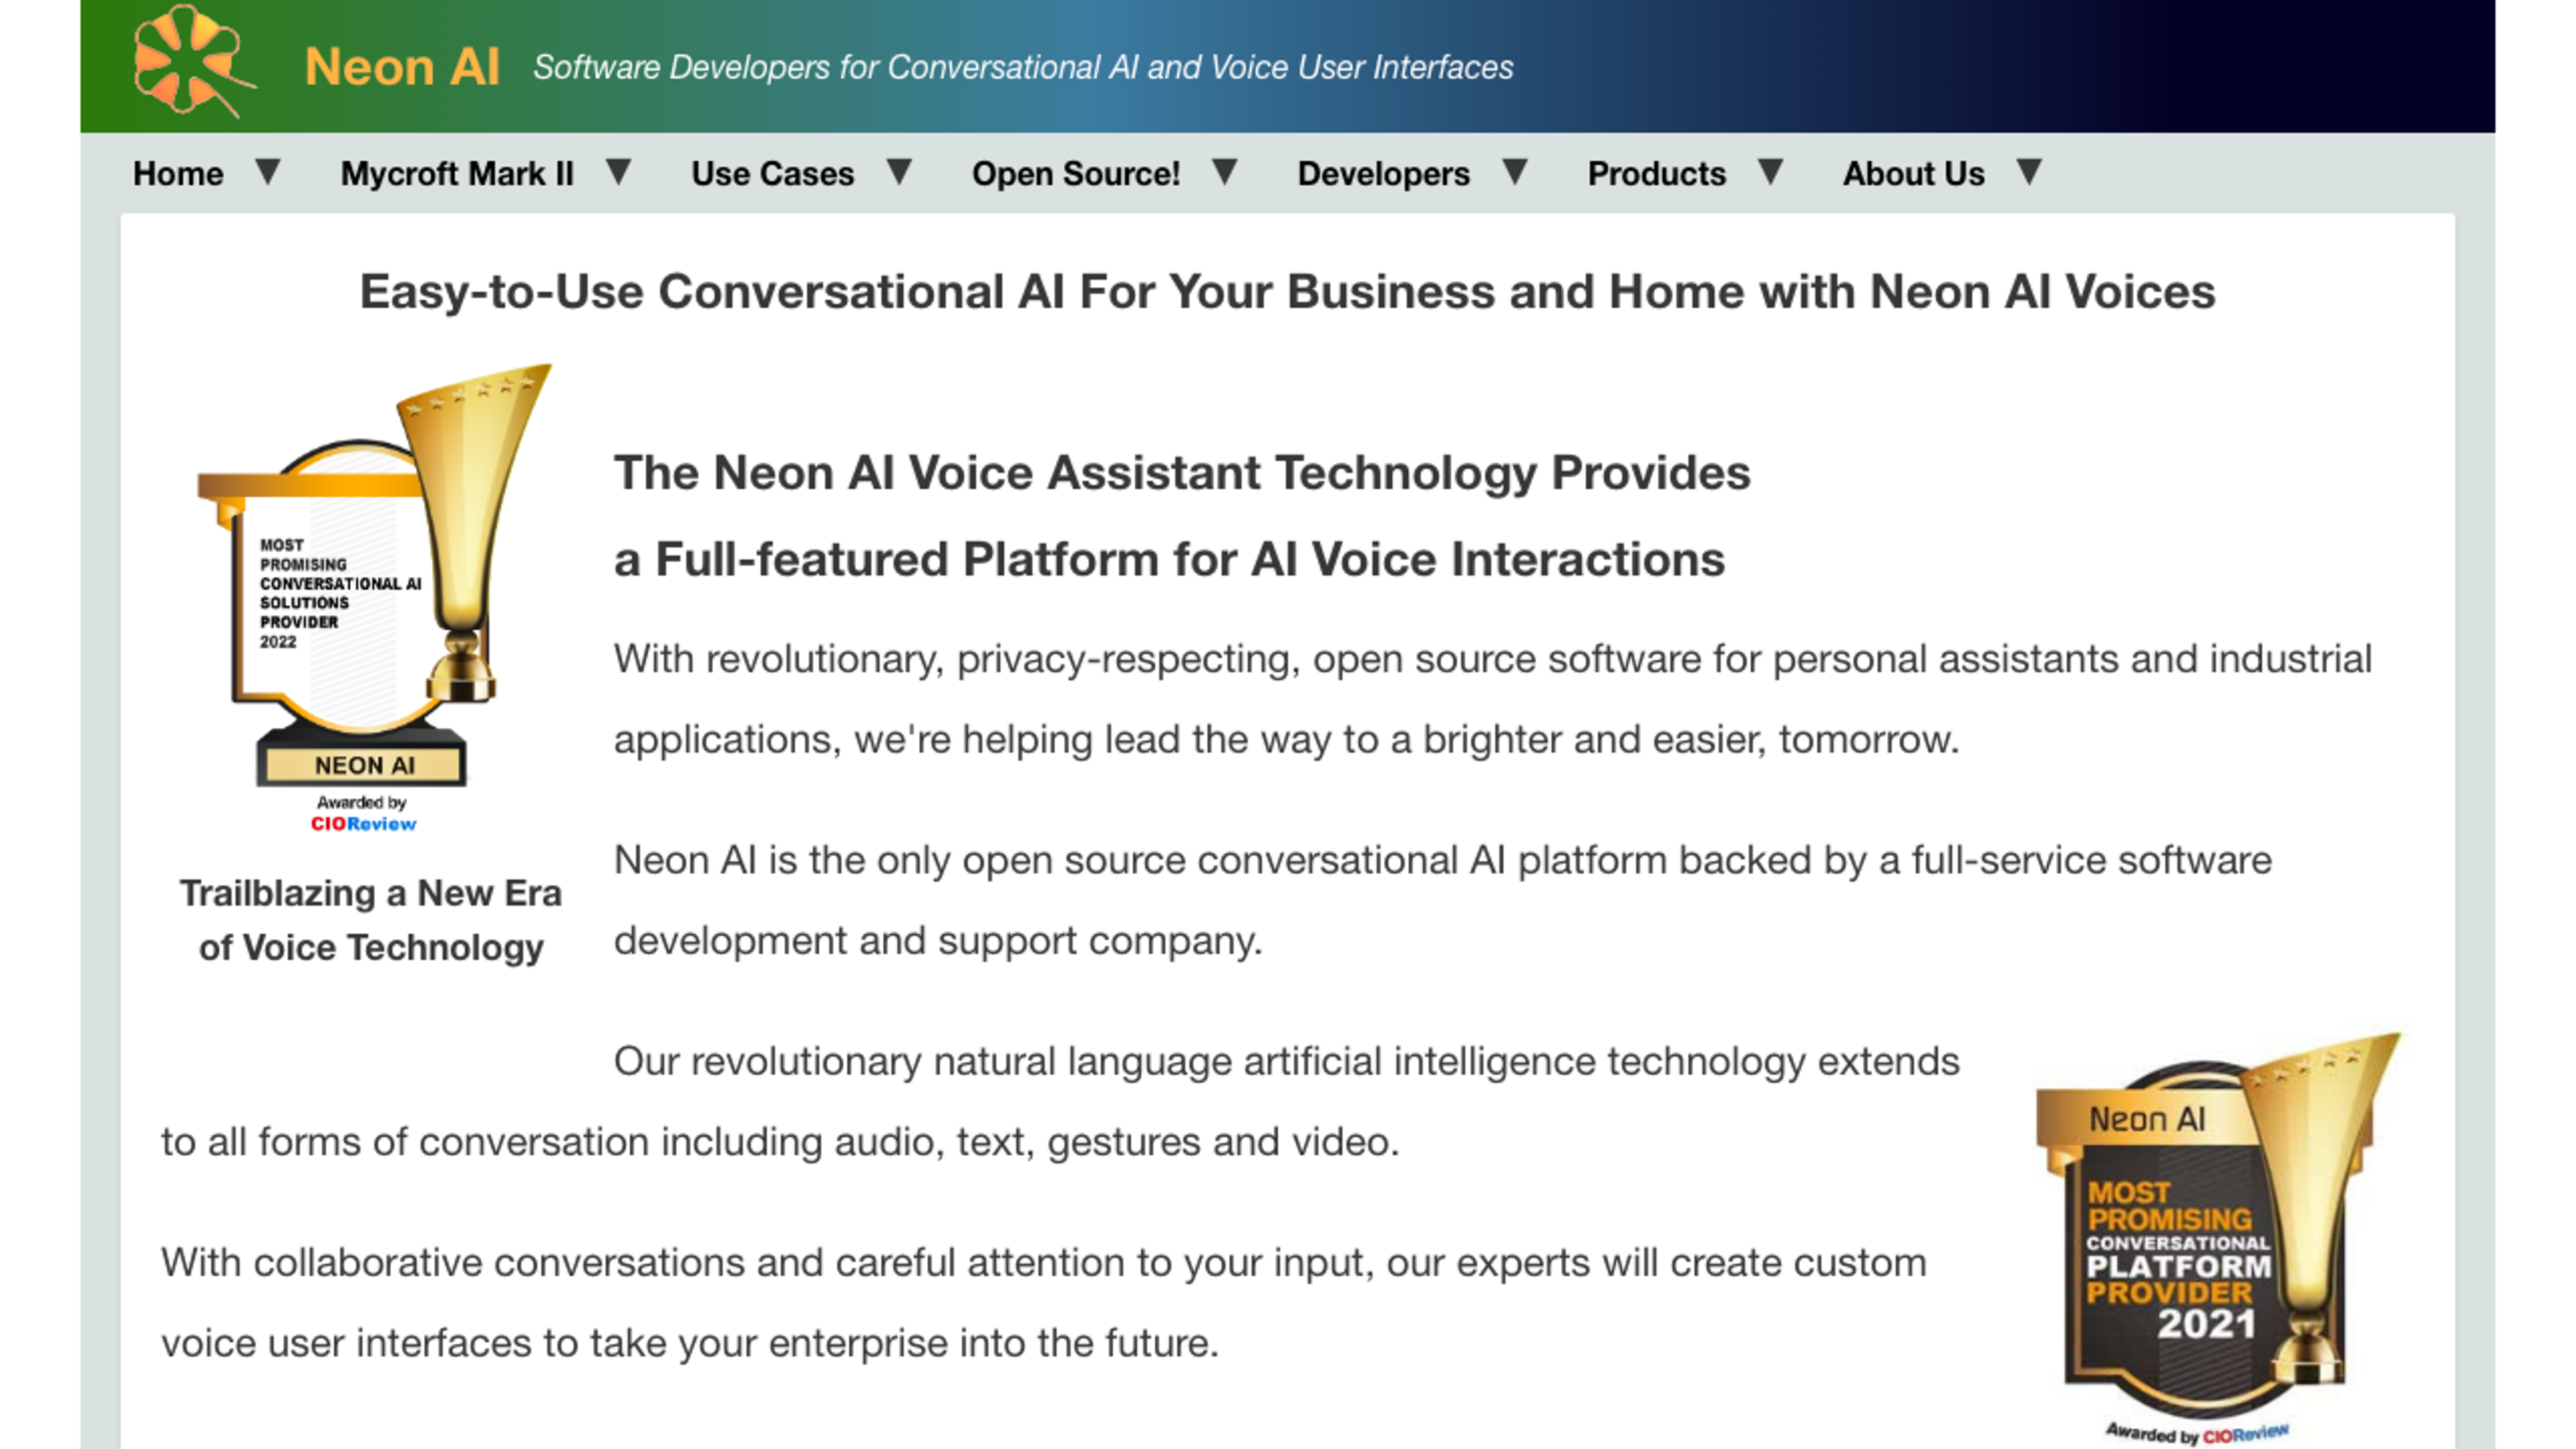Expand the Home dropdown arrow
The height and width of the screenshot is (1449, 2576).
(267, 172)
